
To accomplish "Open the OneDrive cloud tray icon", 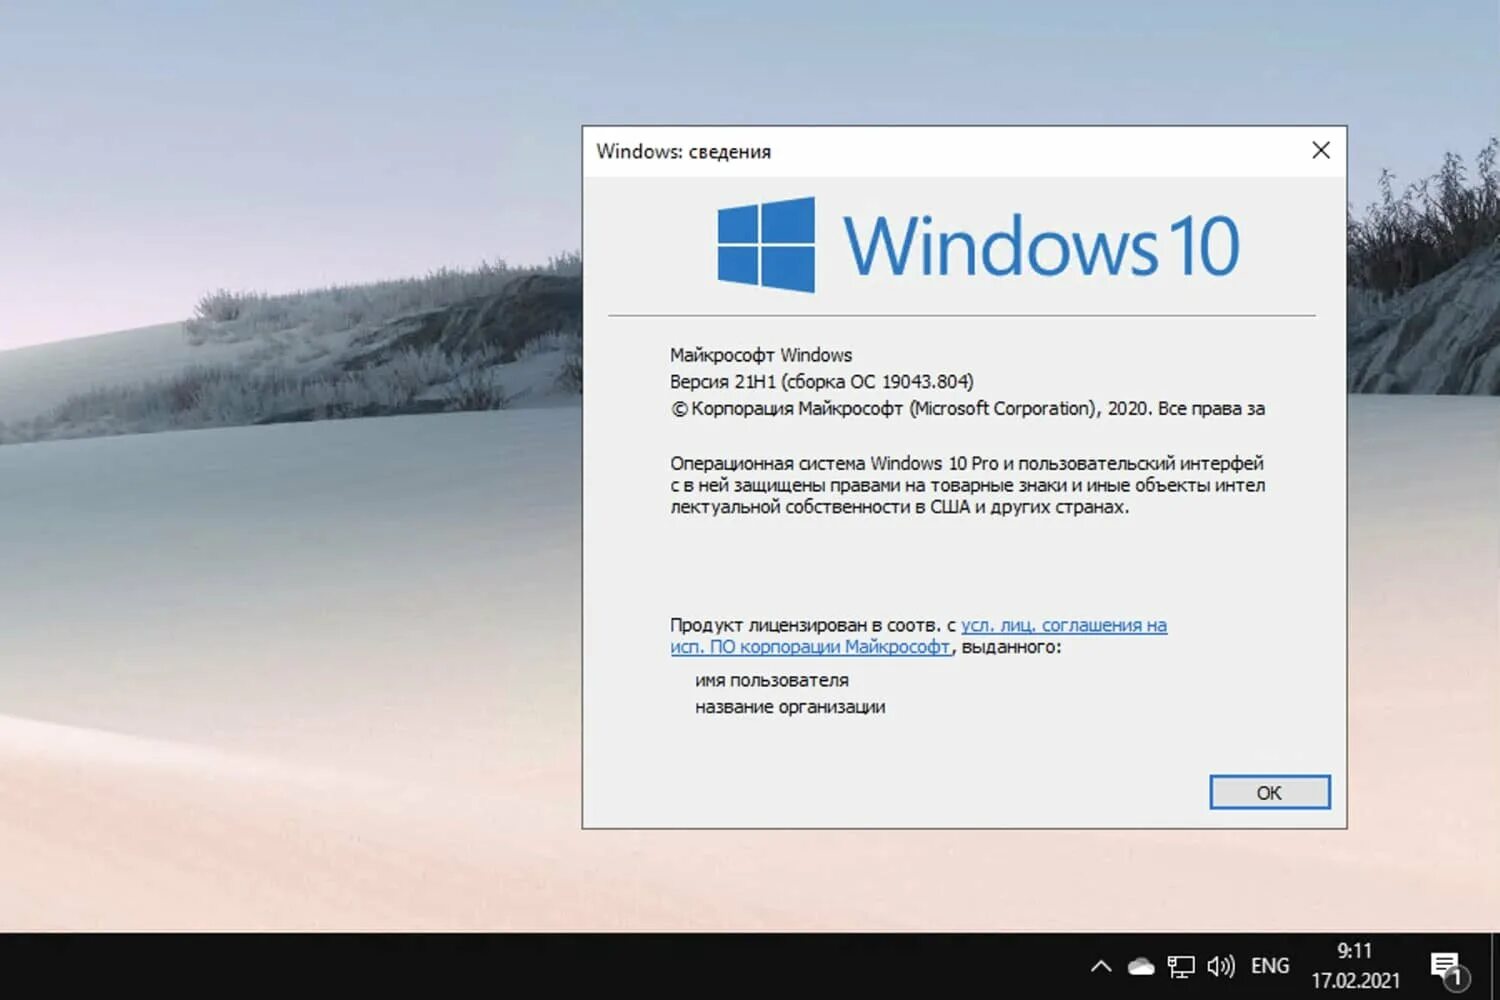I will pos(1141,966).
